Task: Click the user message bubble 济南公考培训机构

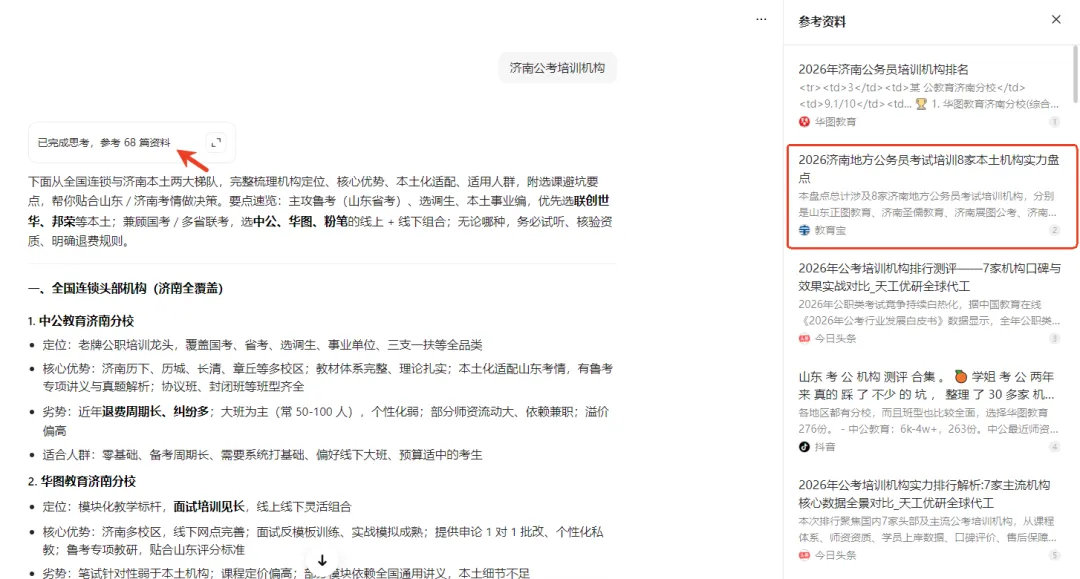Action: 557,67
